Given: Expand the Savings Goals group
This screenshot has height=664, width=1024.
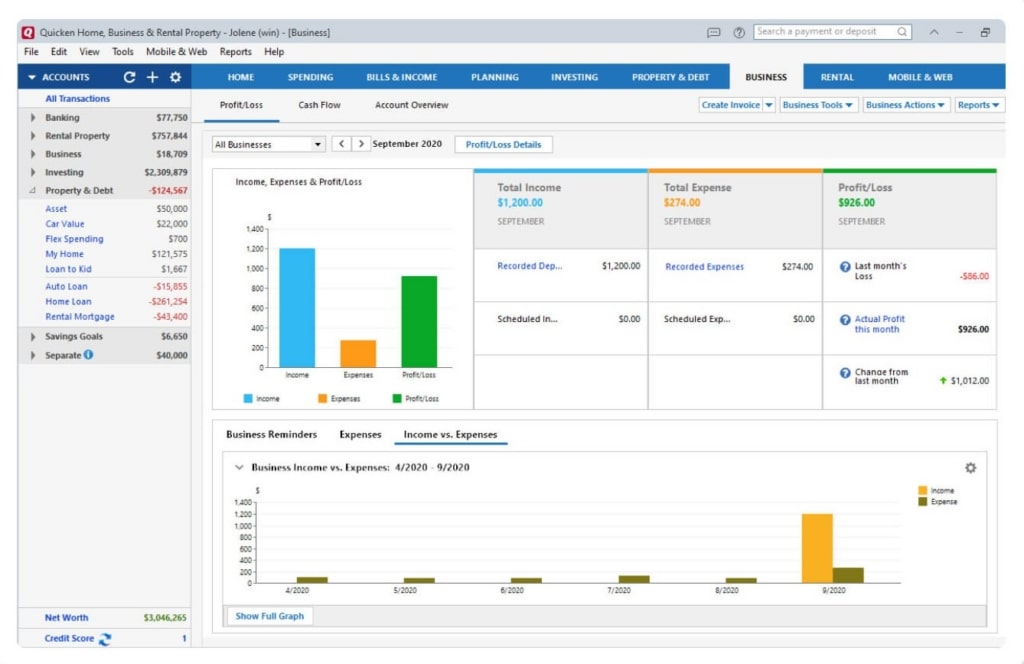Looking at the screenshot, I should click(33, 336).
